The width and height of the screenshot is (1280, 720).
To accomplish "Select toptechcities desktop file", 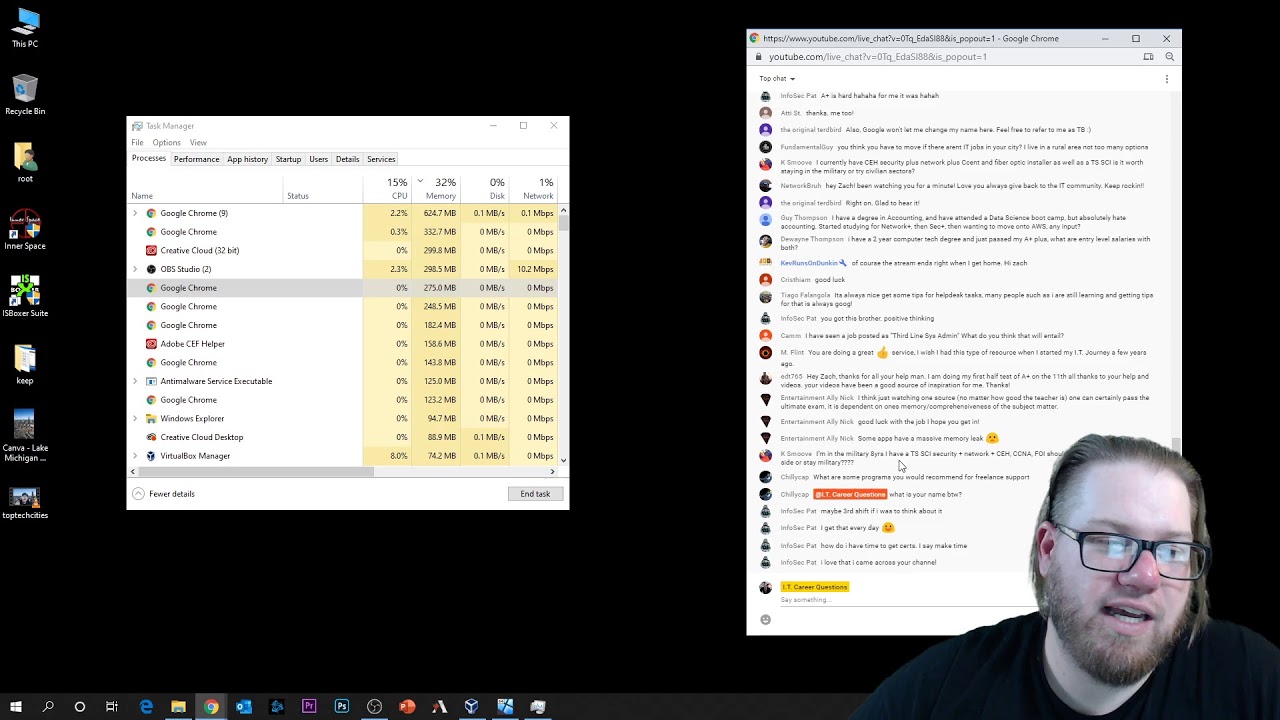I will pyautogui.click(x=25, y=504).
